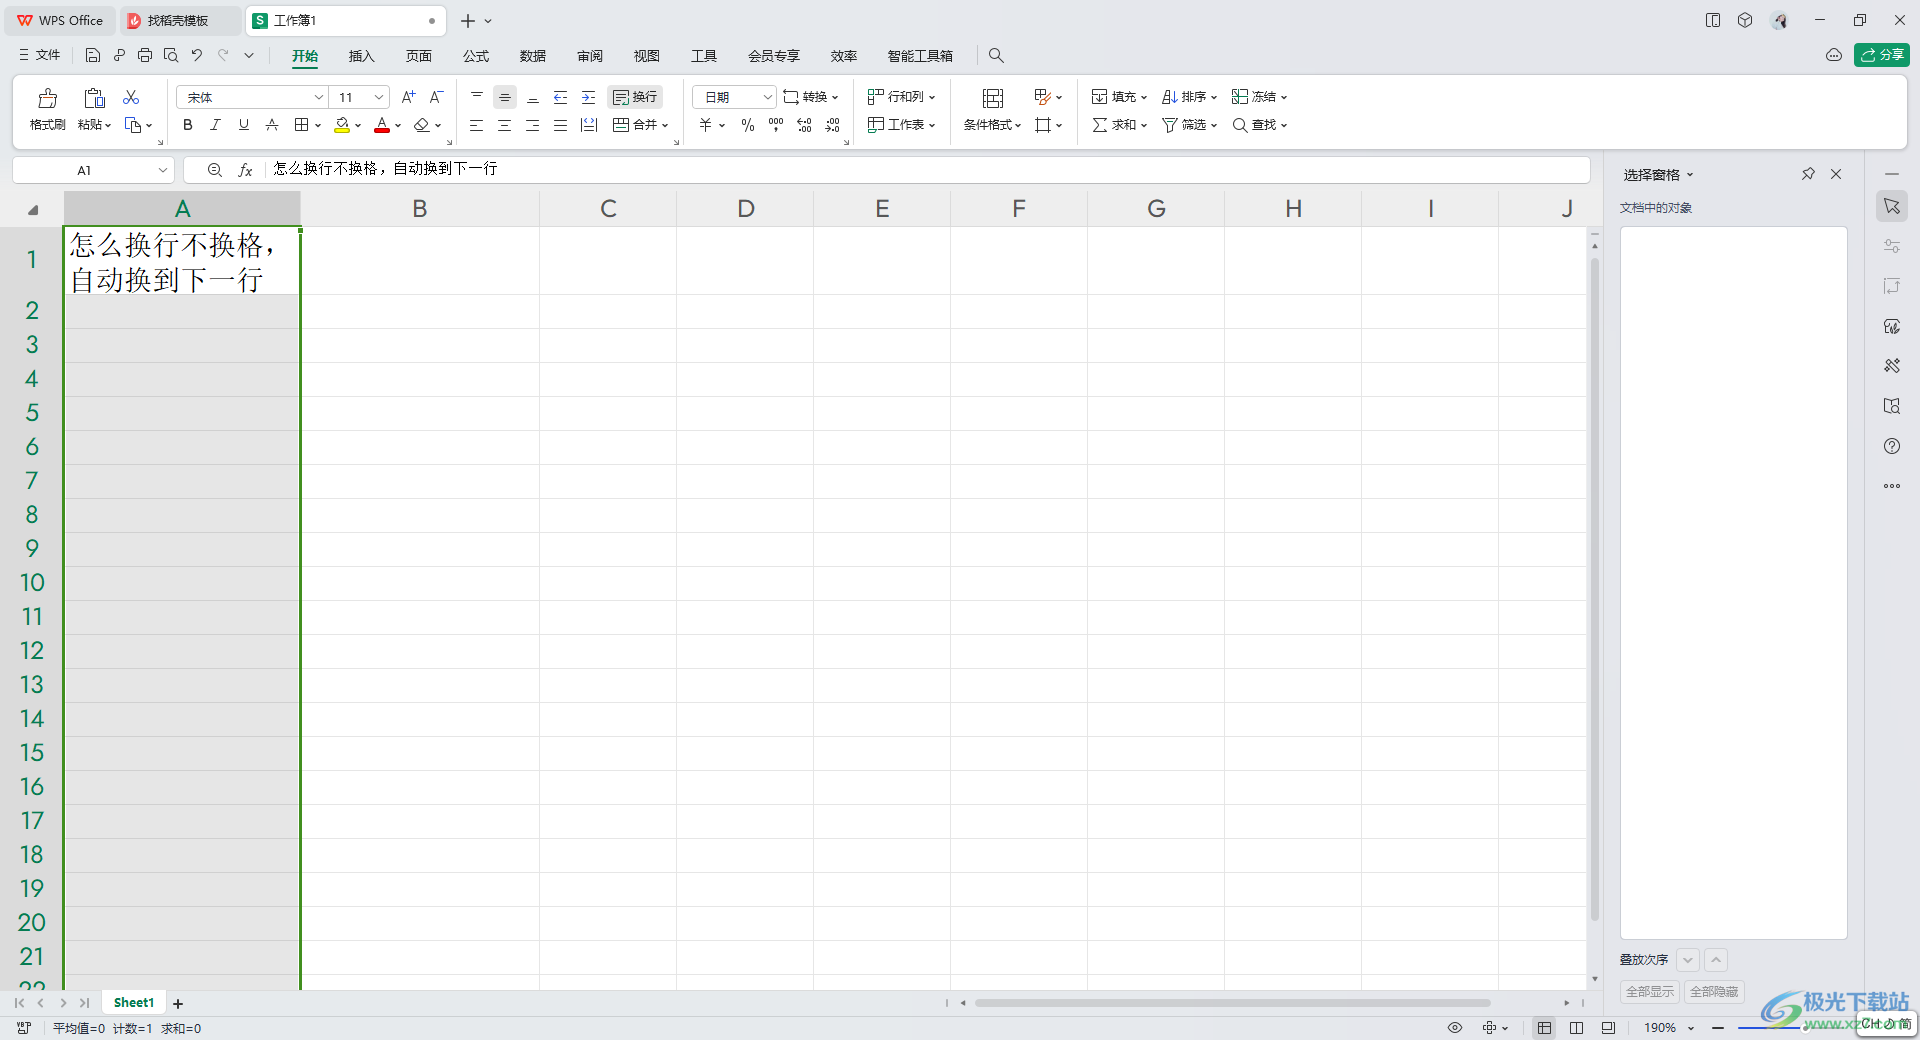This screenshot has width=1920, height=1040.
Task: Click the Cut scissors icon
Action: 131,97
